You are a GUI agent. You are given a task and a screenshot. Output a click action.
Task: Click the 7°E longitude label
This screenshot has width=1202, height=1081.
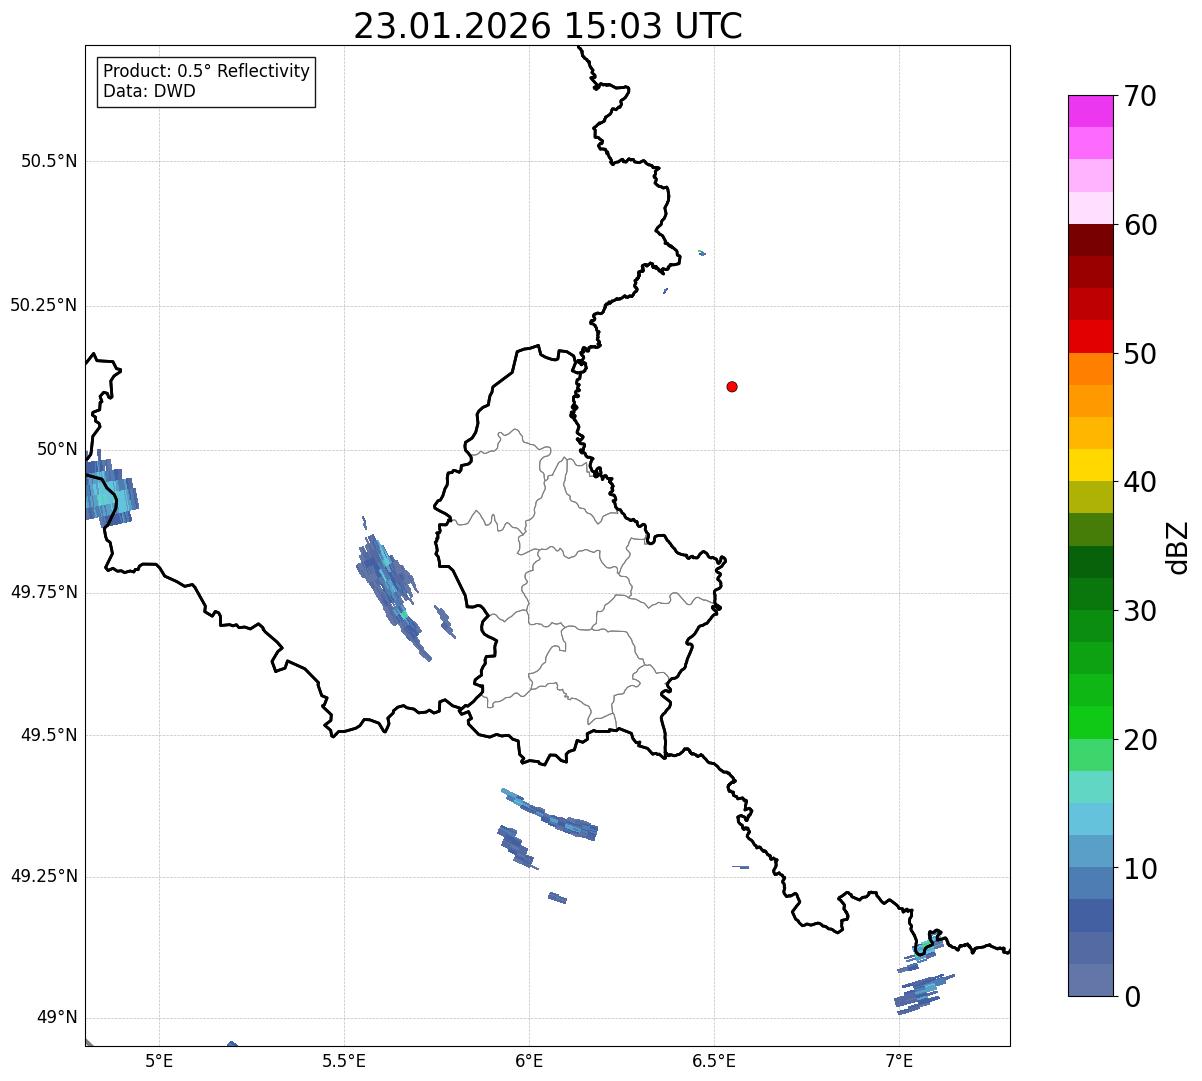899,1061
